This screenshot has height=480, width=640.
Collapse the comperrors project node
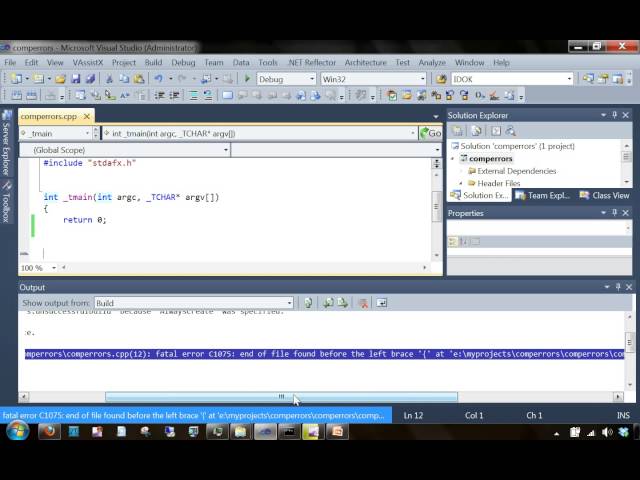pyautogui.click(x=453, y=158)
